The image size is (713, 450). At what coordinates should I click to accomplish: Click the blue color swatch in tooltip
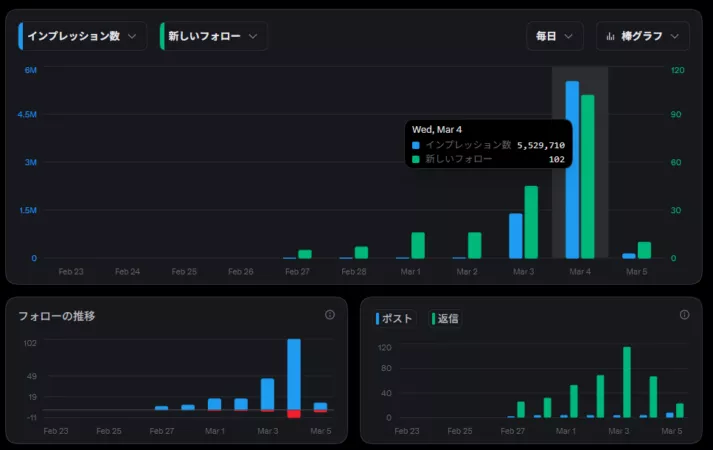coord(416,145)
